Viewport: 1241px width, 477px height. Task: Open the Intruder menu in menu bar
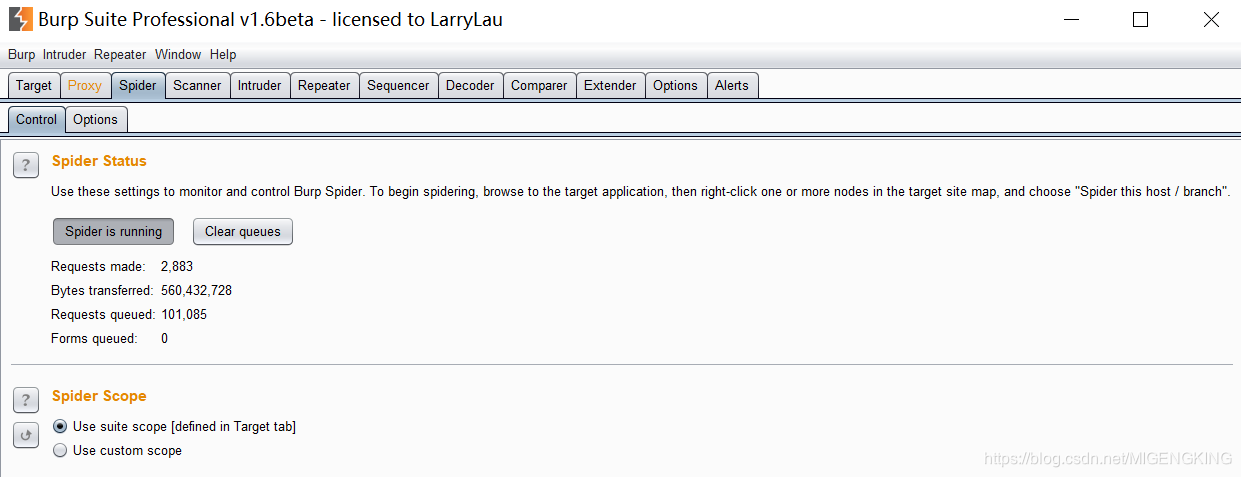64,55
